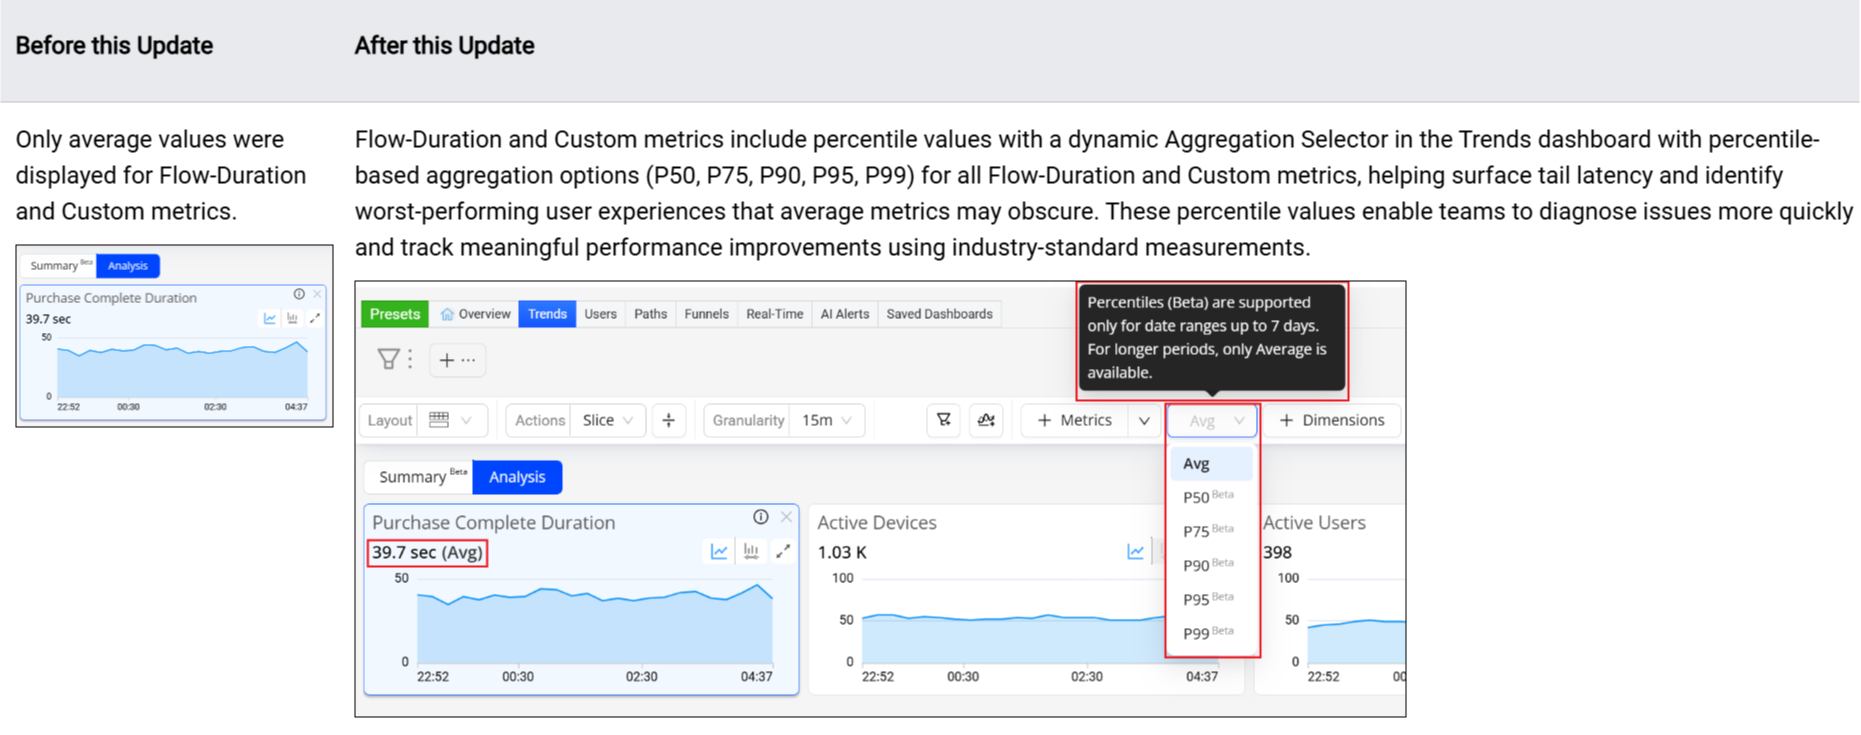Click the Add Dimensions button
The width and height of the screenshot is (1861, 735).
coord(1331,420)
